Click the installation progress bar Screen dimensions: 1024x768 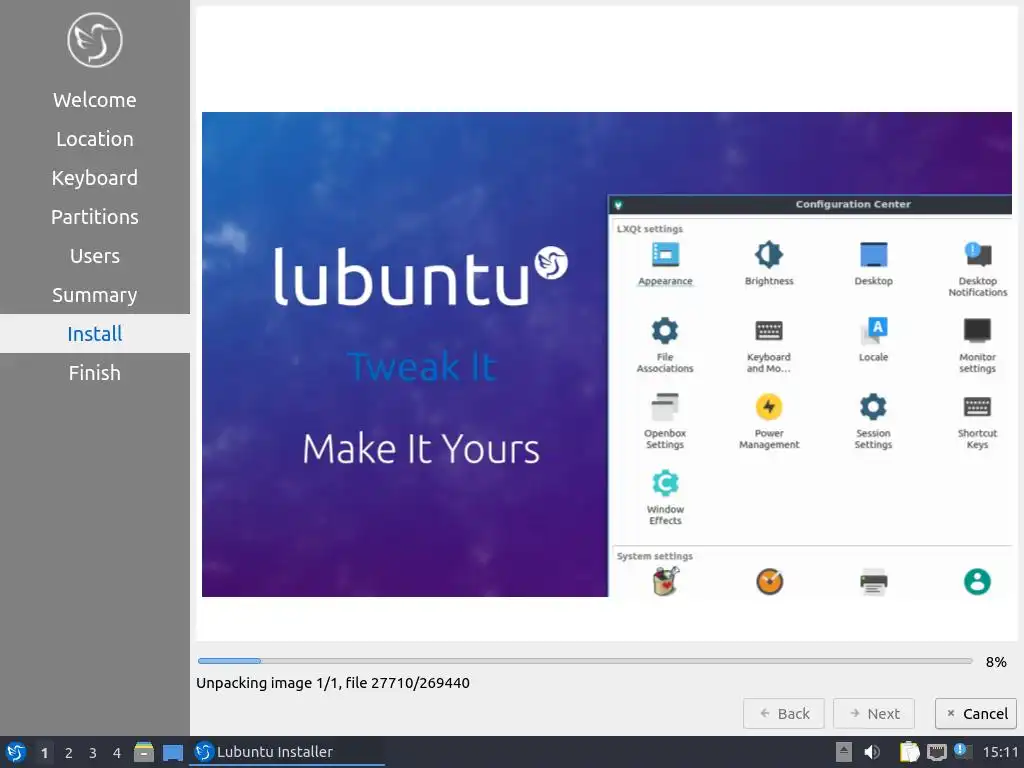[584, 662]
